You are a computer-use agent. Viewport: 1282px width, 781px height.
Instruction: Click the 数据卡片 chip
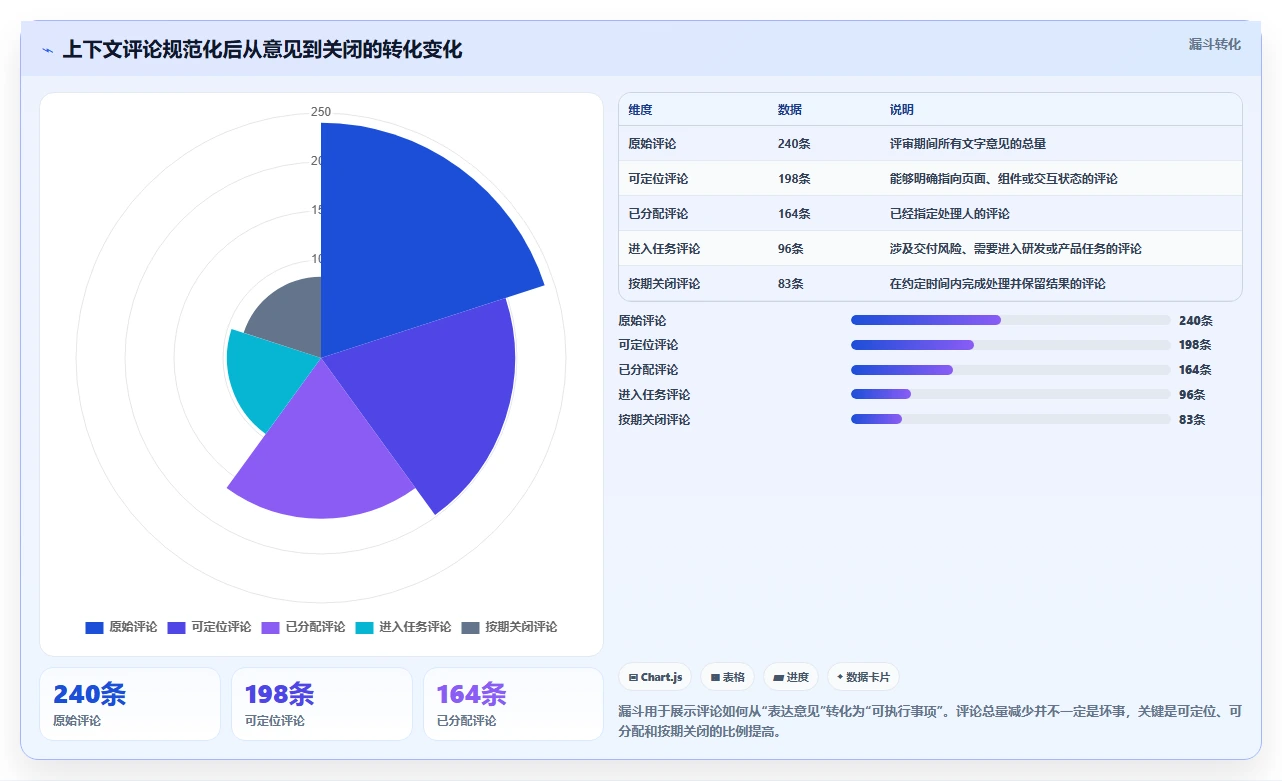(x=863, y=677)
